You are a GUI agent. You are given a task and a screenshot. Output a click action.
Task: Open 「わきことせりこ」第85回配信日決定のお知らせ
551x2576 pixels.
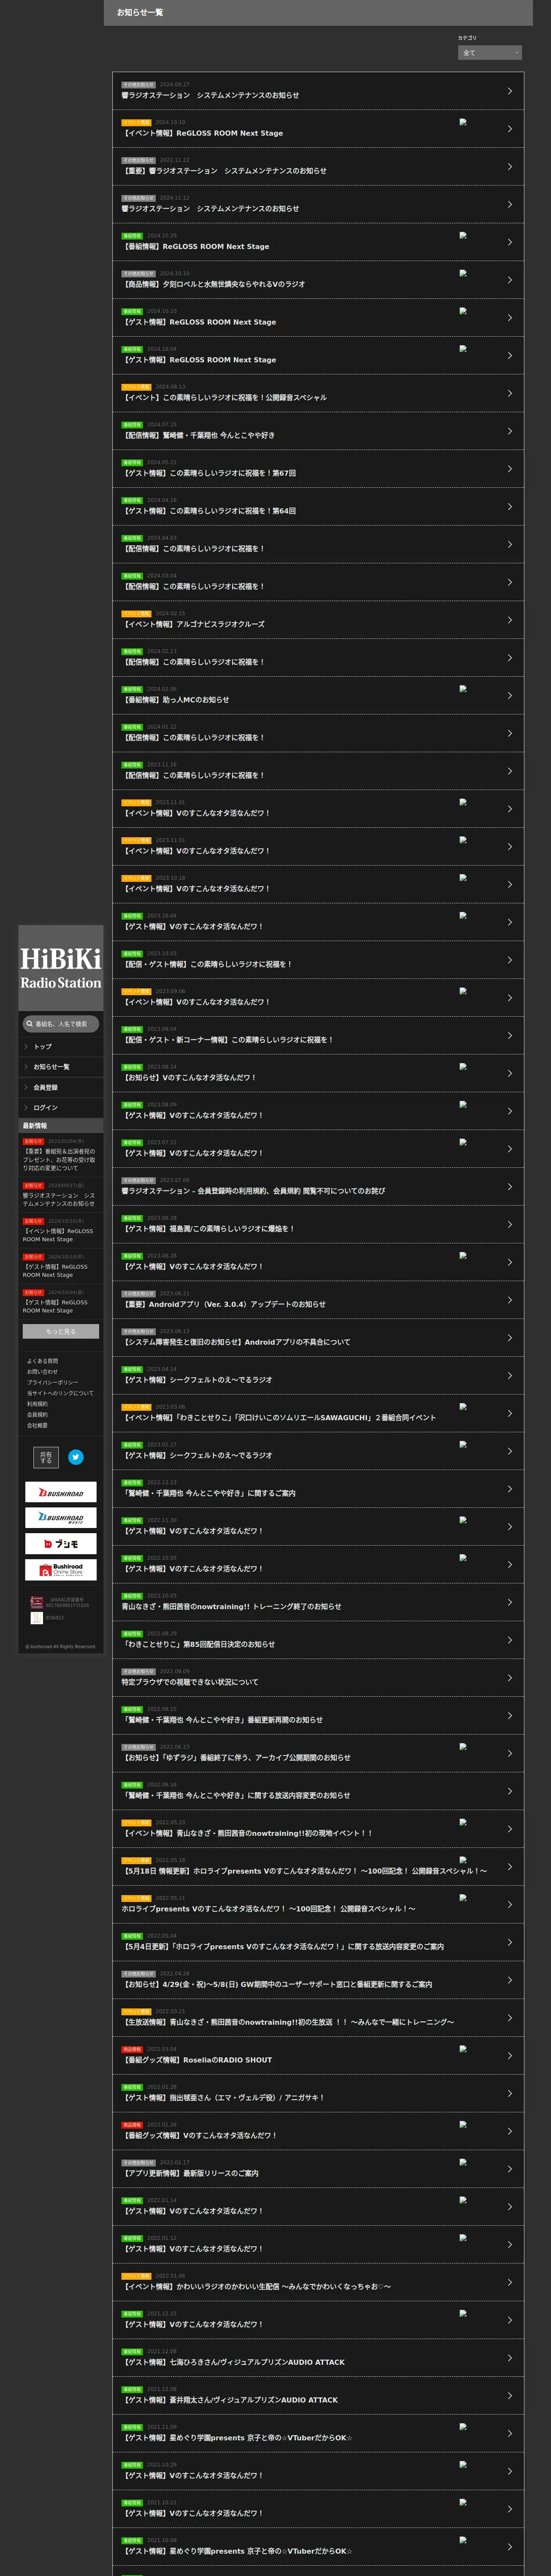tap(318, 1640)
